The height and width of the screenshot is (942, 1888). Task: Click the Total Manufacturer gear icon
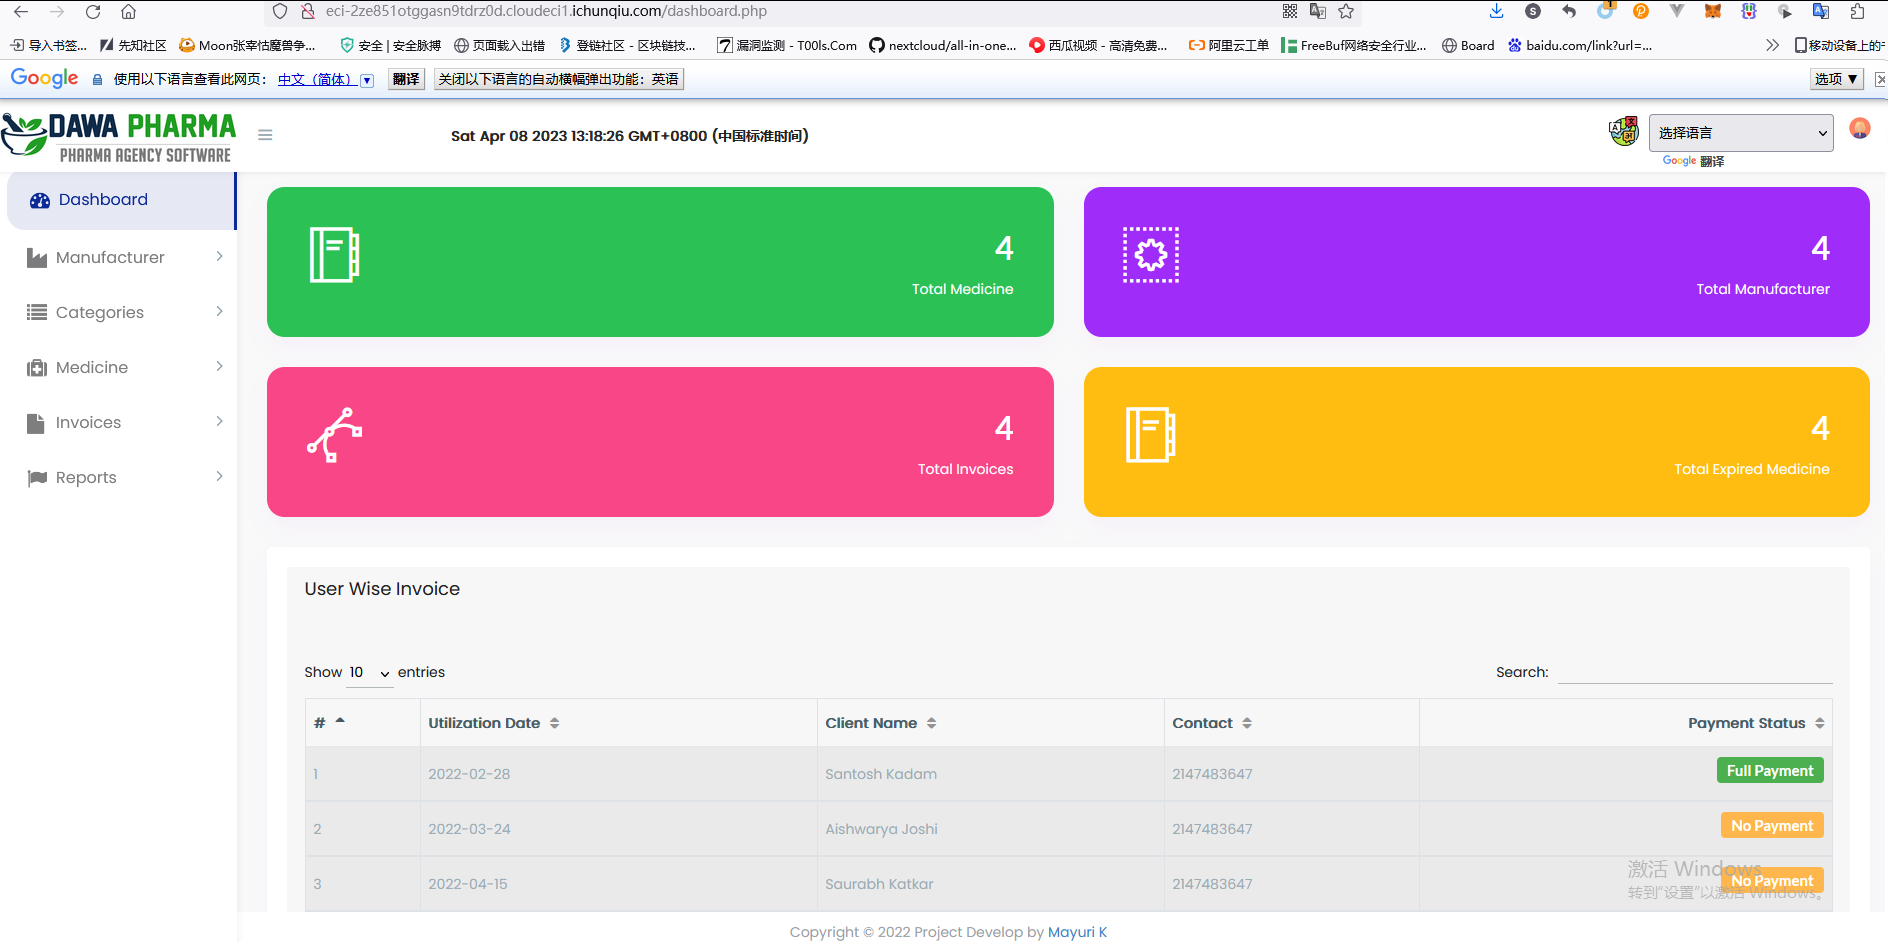(x=1150, y=255)
